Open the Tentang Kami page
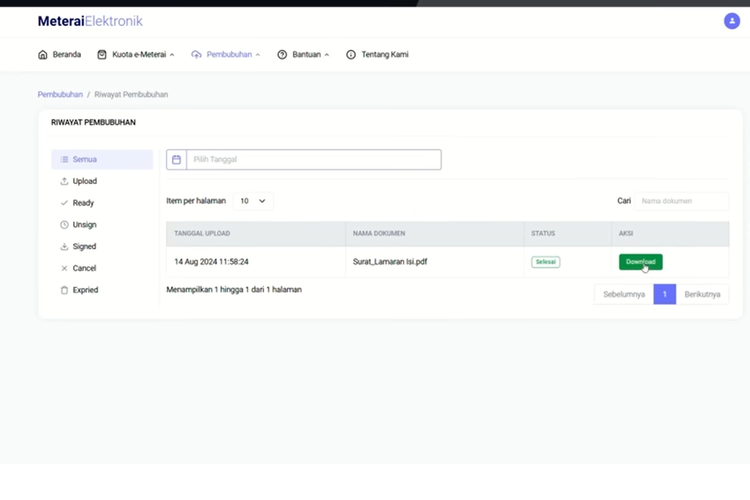 click(377, 54)
